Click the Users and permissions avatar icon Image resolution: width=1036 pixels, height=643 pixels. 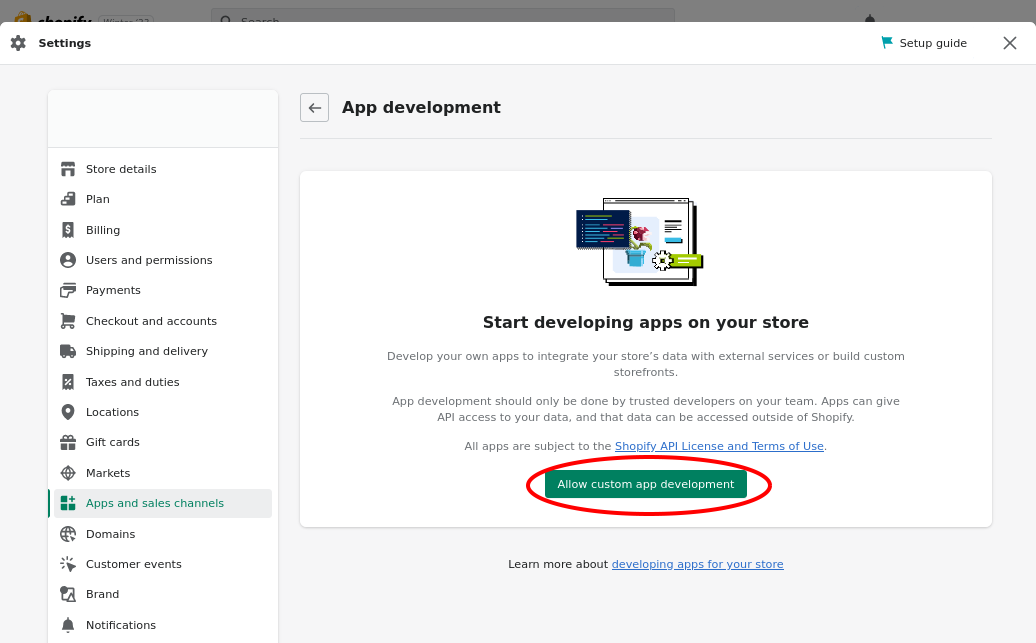(x=68, y=260)
